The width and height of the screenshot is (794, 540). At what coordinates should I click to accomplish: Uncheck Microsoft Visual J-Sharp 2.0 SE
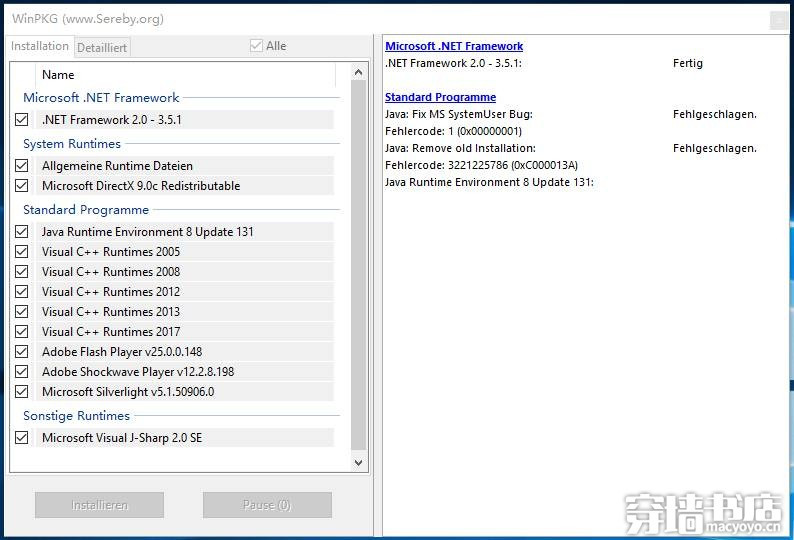pos(22,438)
